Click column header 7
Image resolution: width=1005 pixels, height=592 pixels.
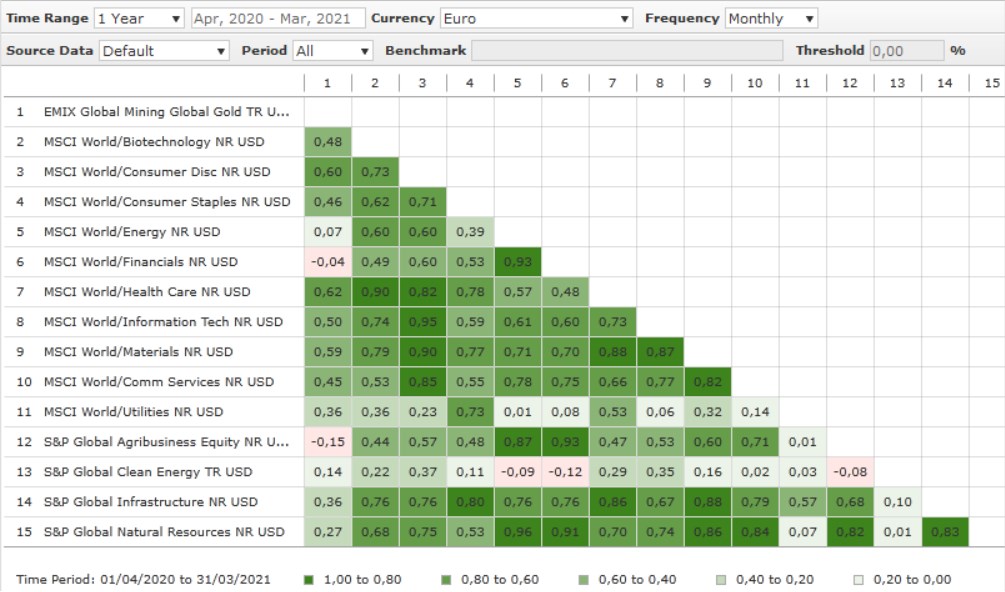[x=612, y=83]
